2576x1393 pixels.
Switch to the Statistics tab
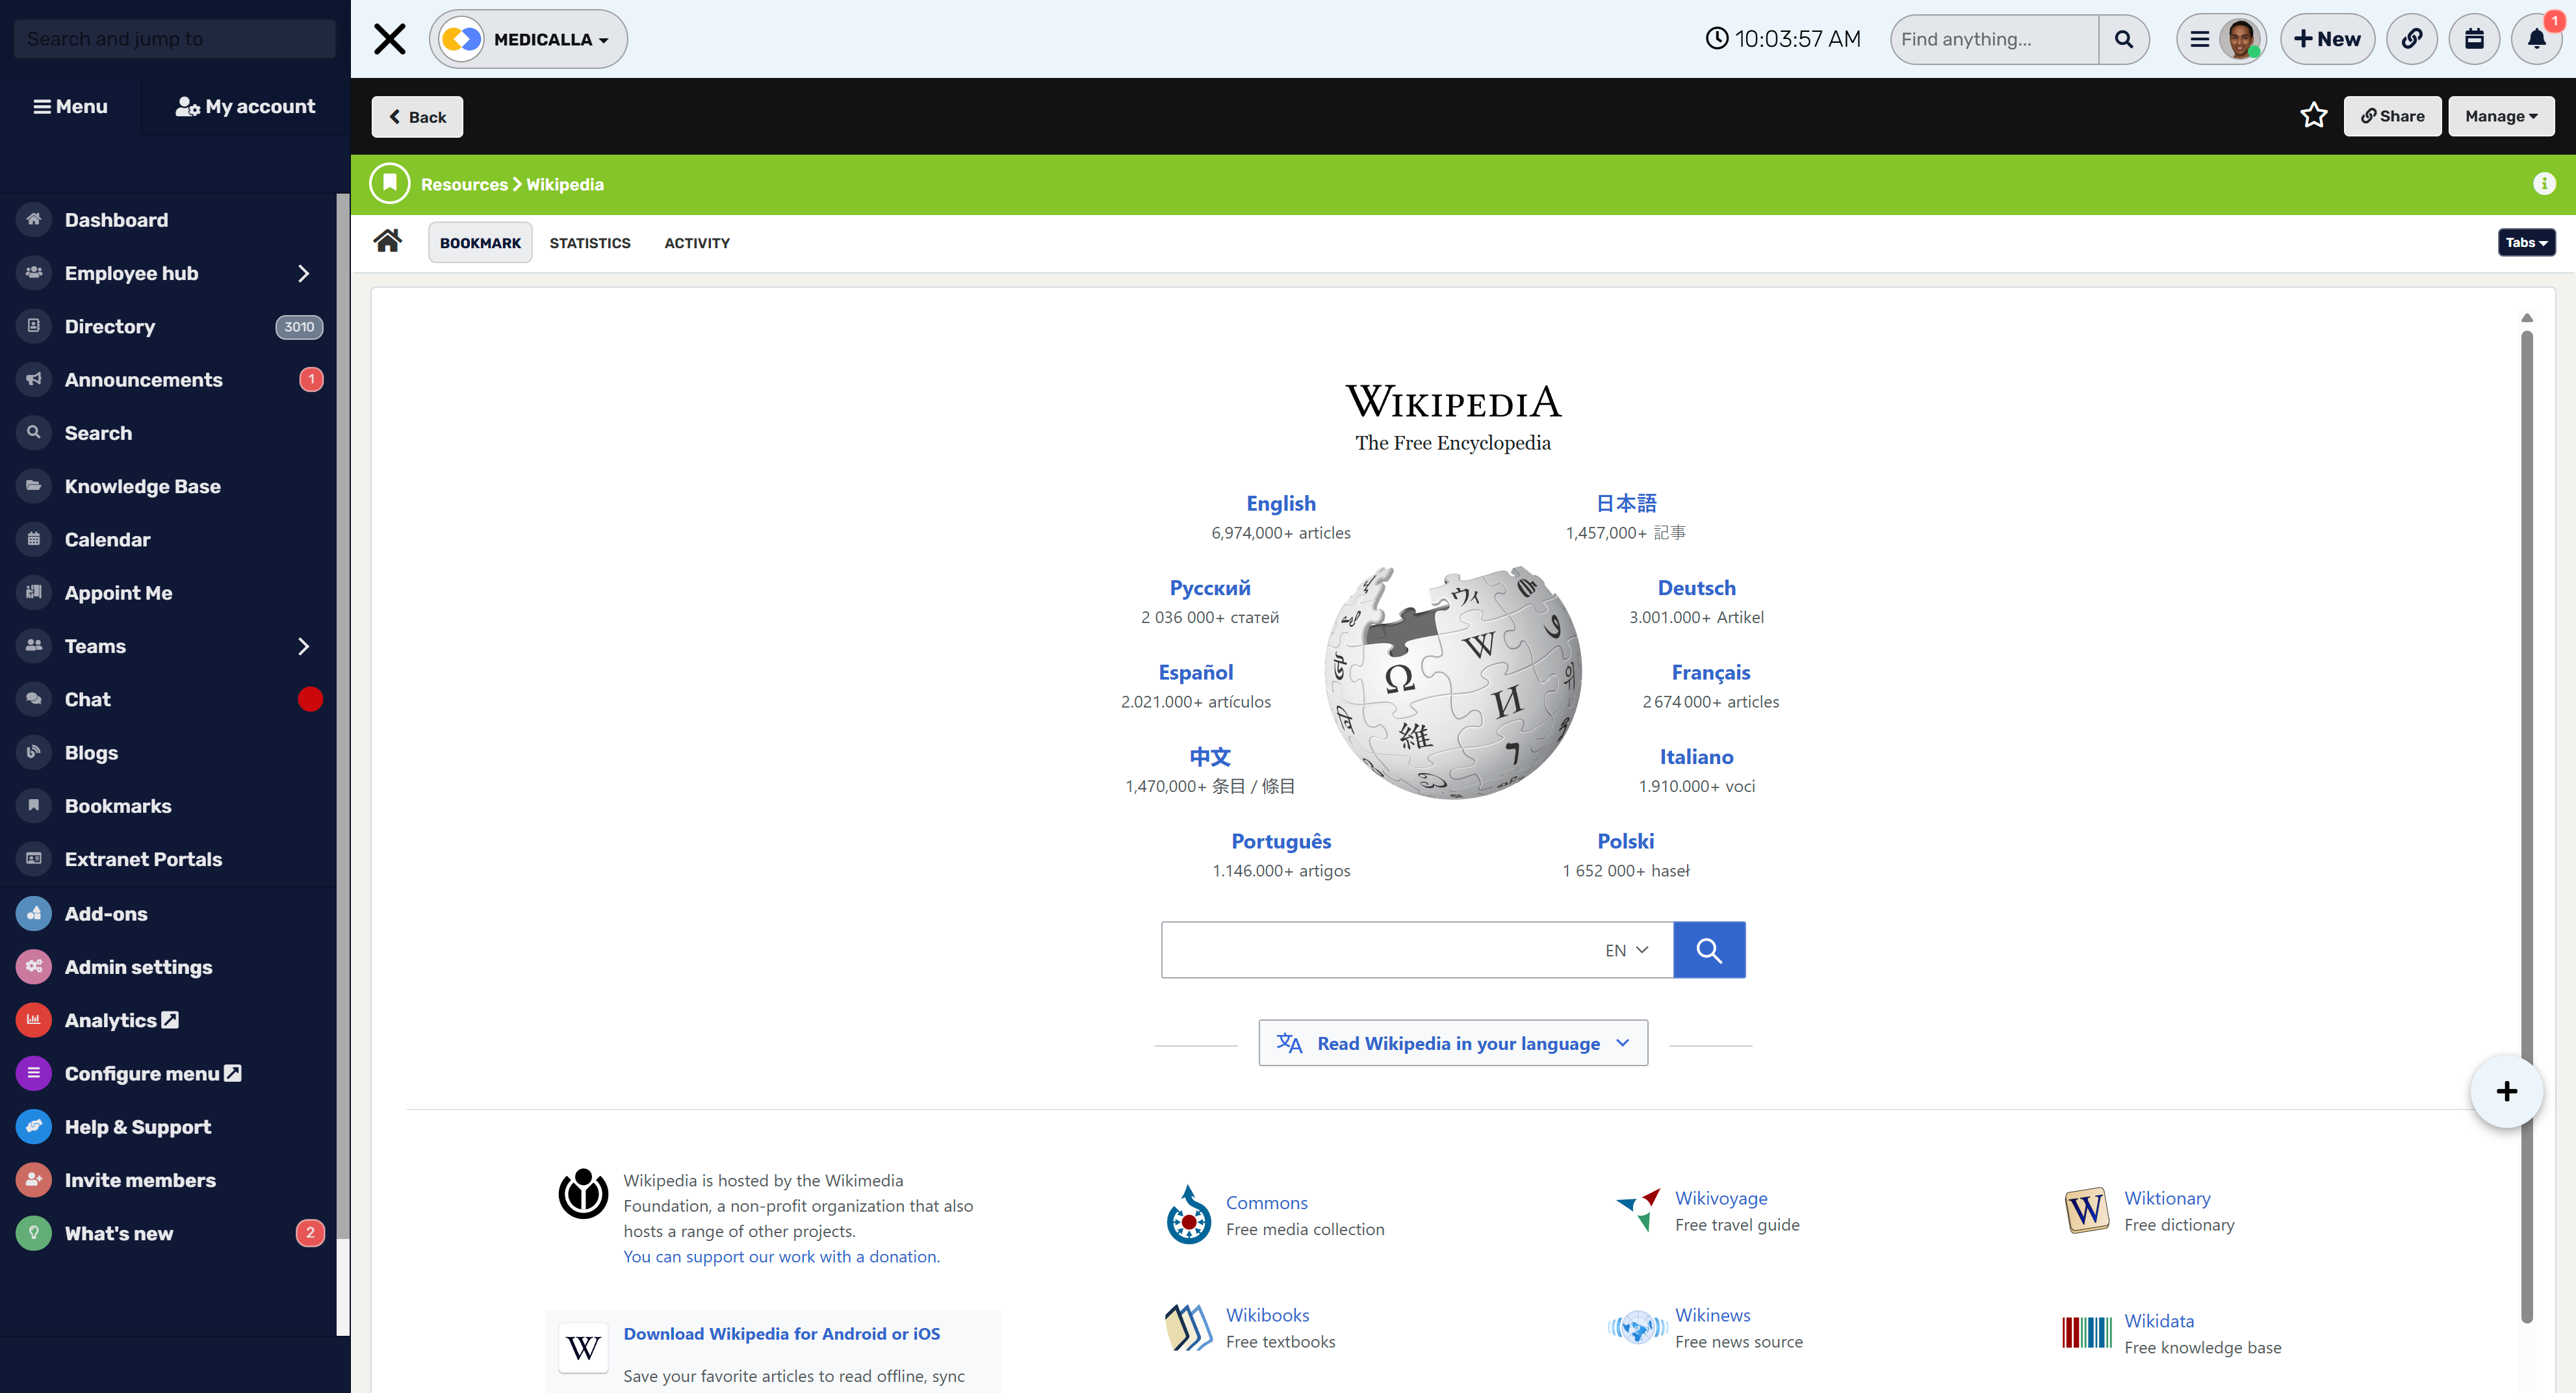tap(590, 243)
